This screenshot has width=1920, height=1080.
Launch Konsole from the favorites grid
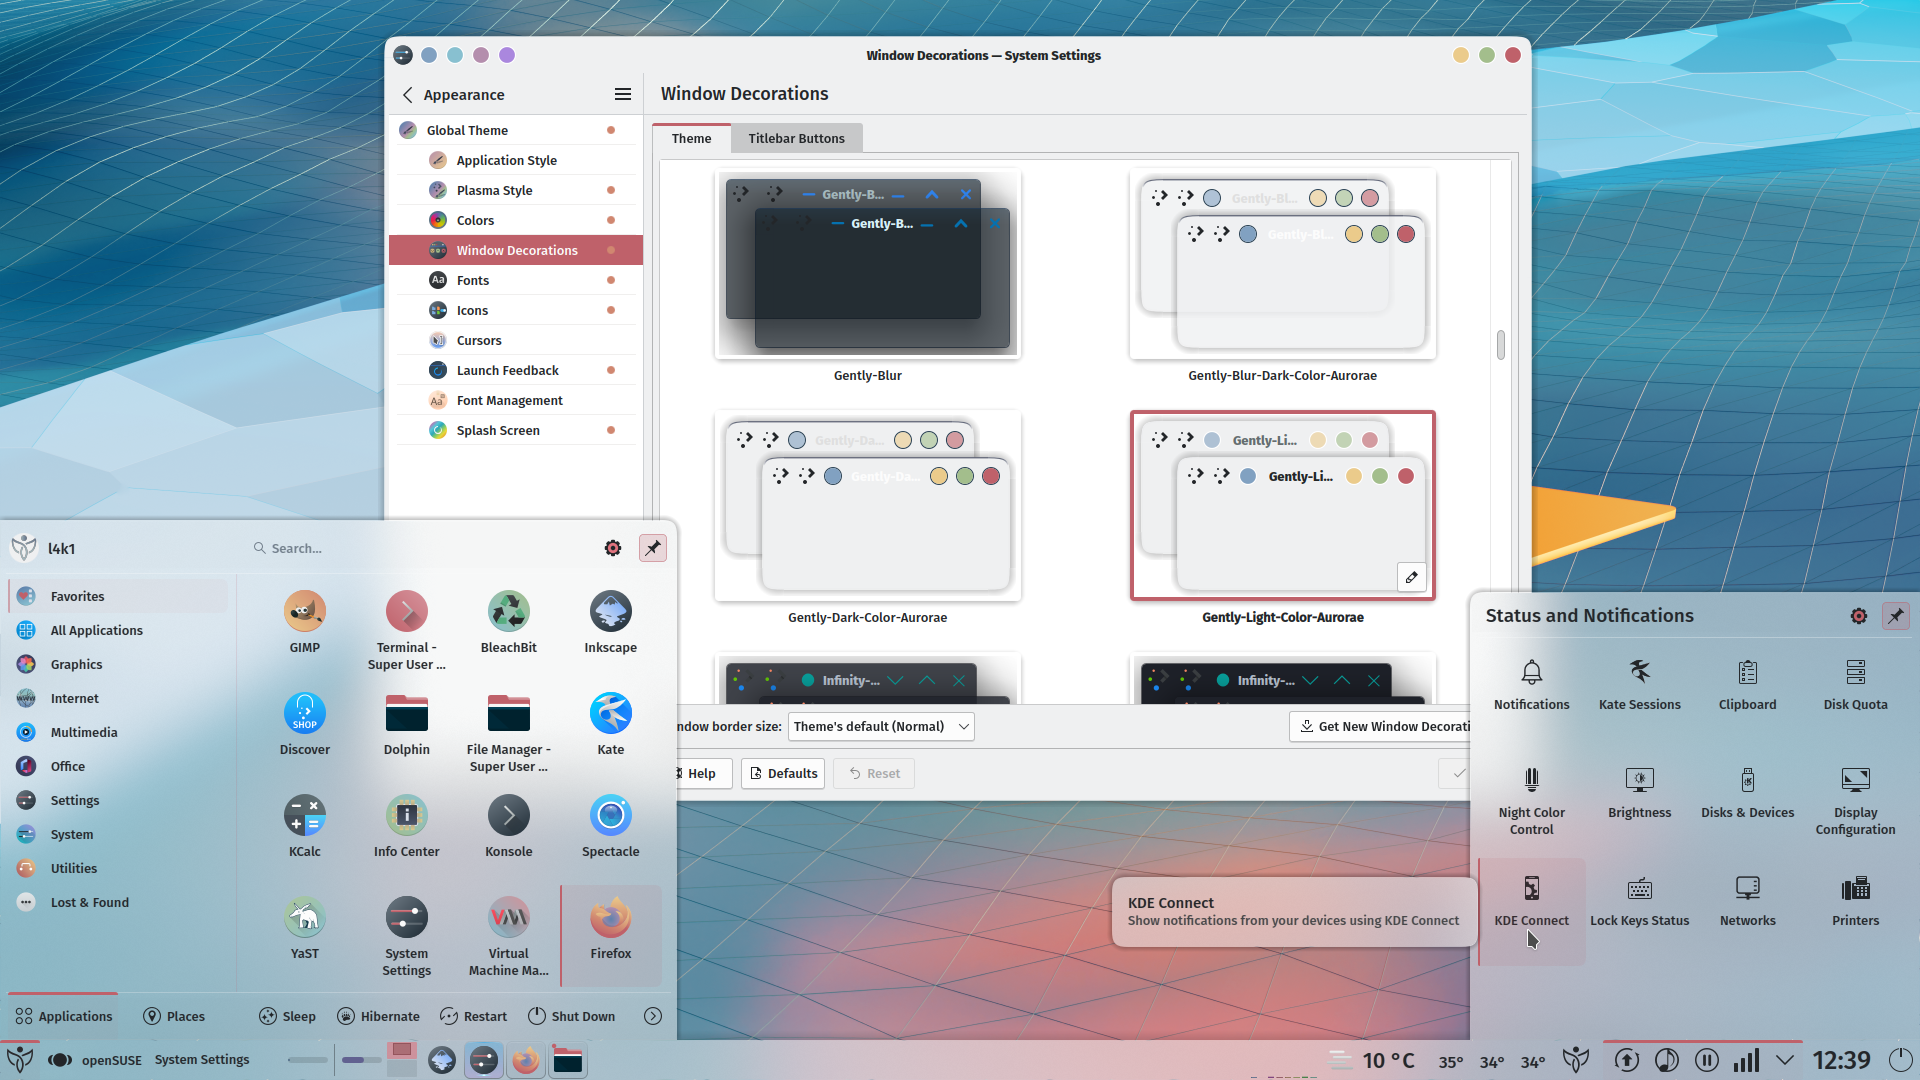click(x=508, y=826)
